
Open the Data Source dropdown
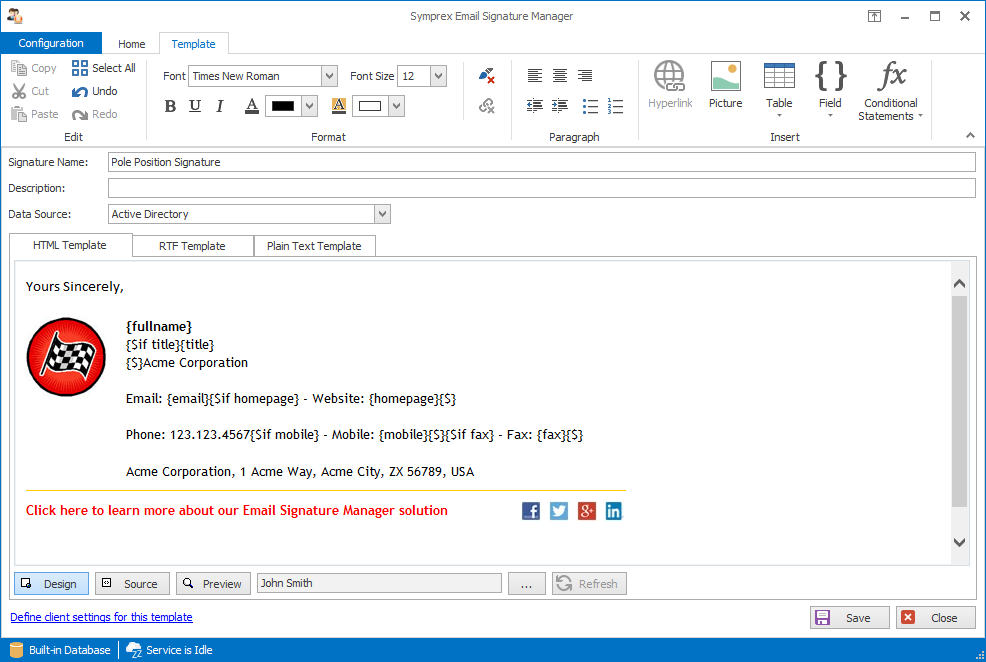[382, 214]
